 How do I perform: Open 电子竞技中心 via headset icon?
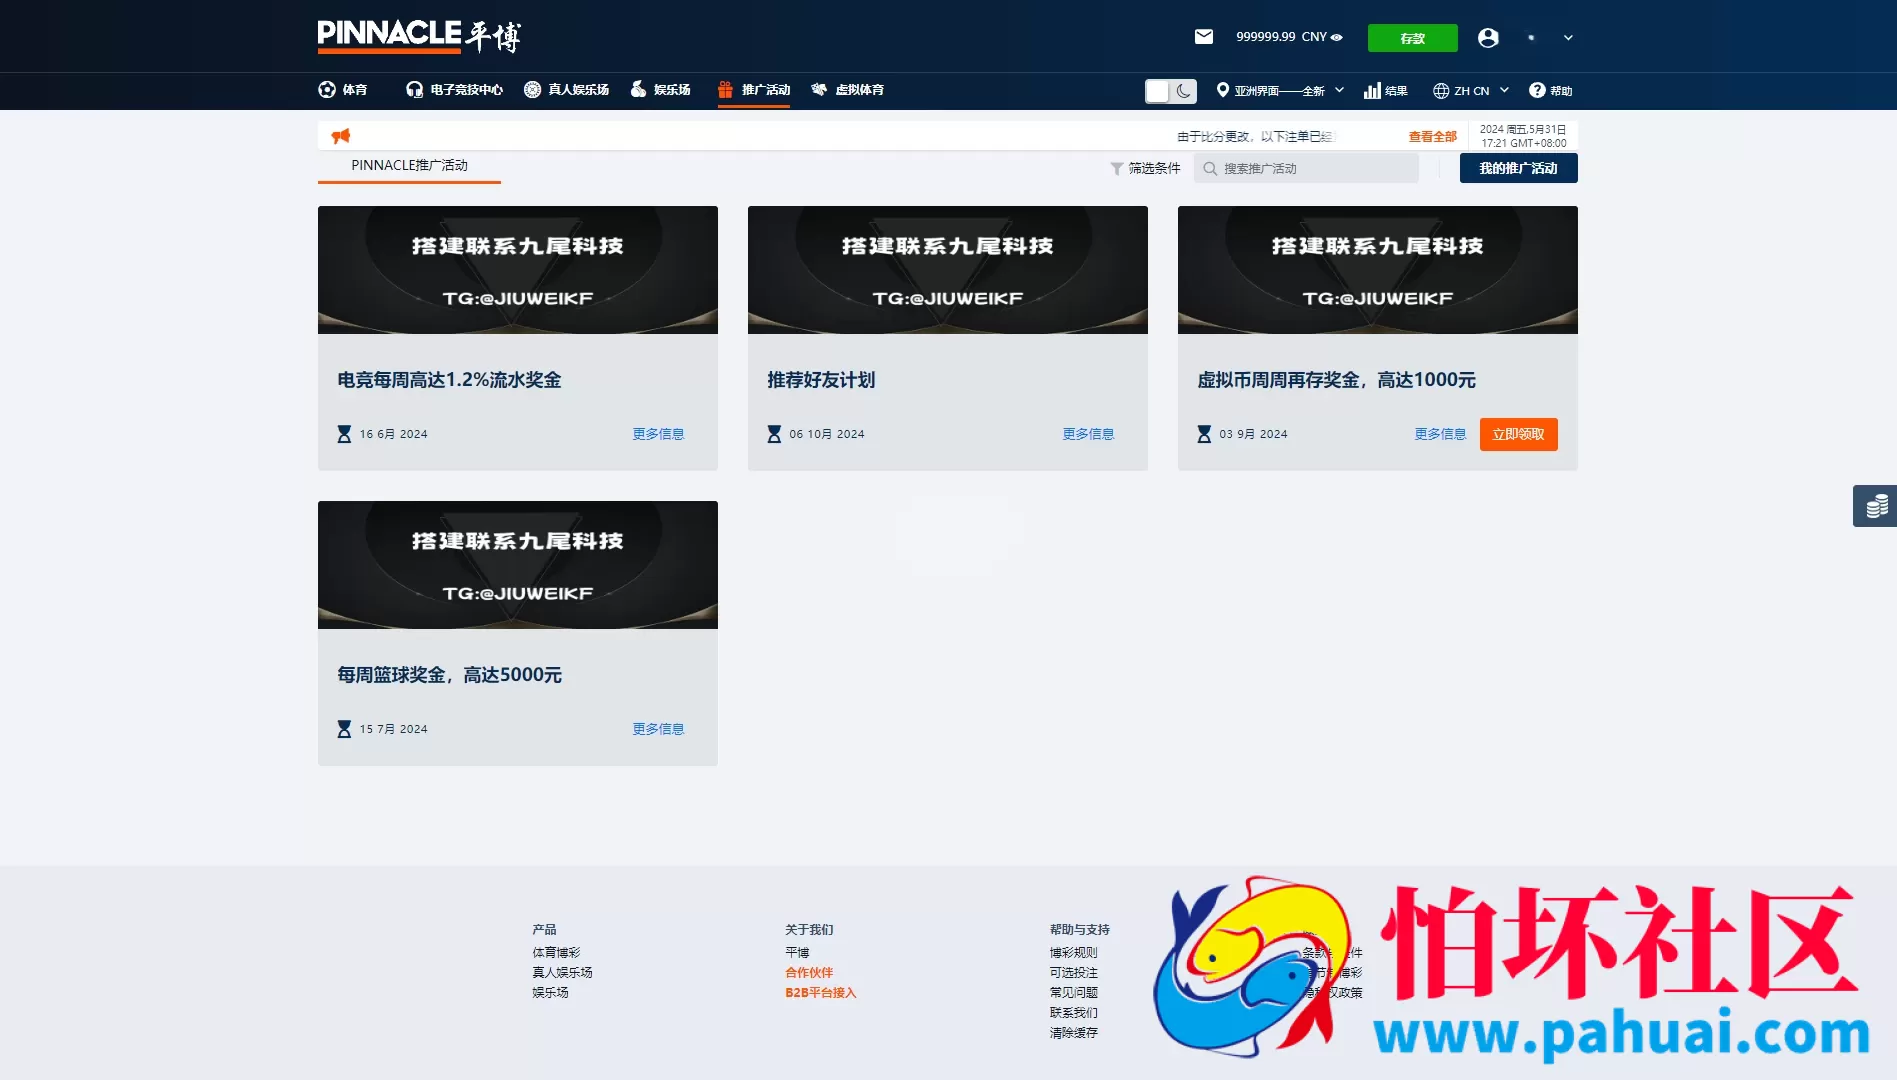[x=414, y=90]
